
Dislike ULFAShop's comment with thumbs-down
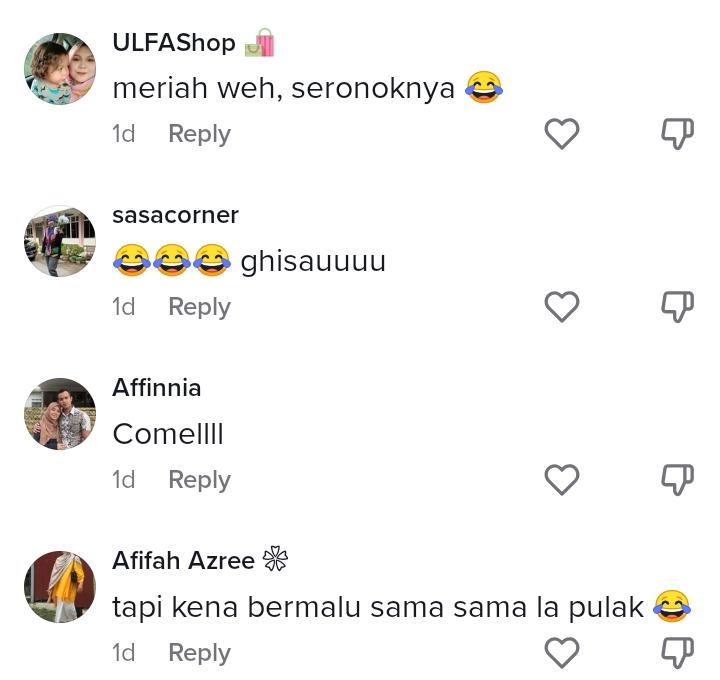[677, 134]
